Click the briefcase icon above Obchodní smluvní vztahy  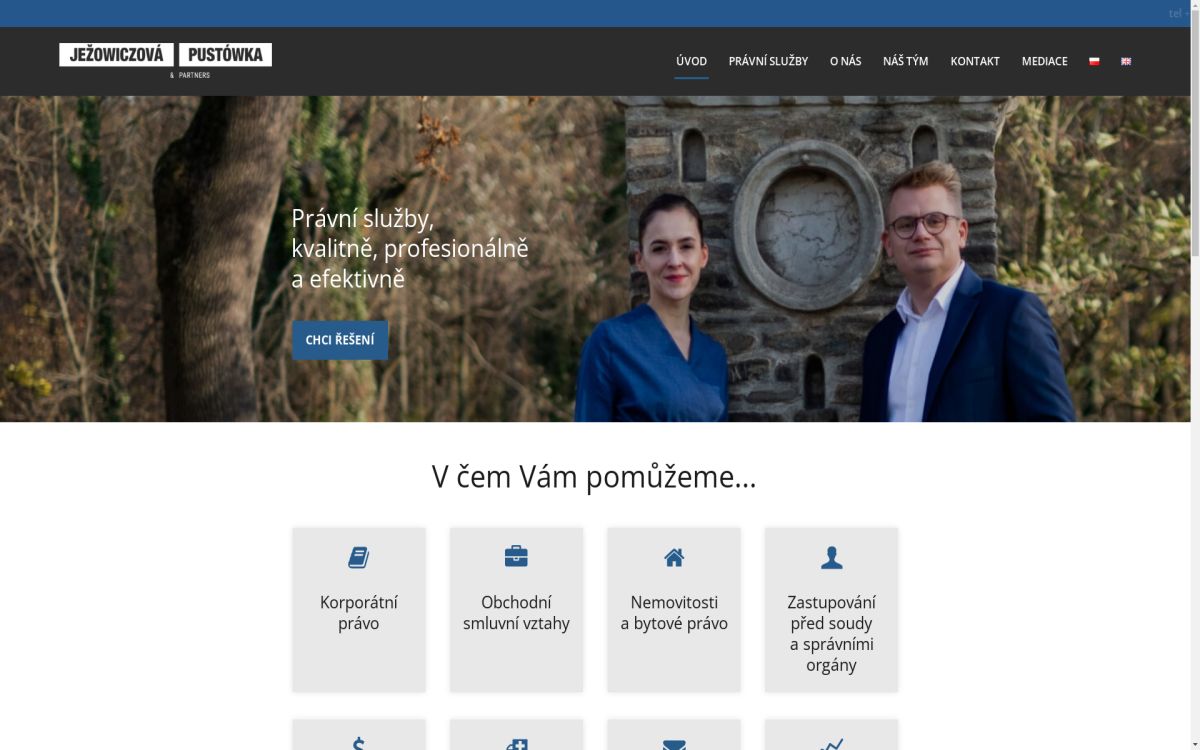pos(516,556)
